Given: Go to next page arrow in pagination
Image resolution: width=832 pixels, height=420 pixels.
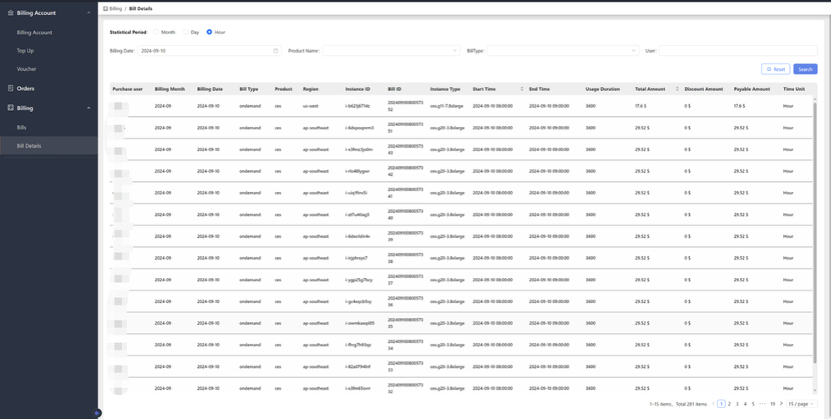Looking at the screenshot, I should (781, 404).
